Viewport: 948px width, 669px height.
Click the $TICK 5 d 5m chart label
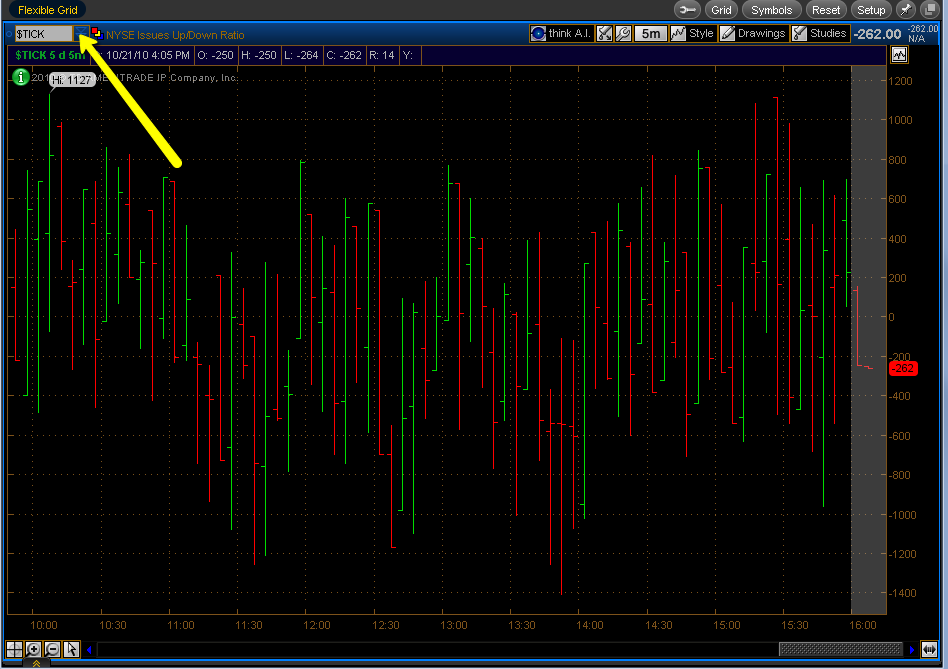pos(50,55)
